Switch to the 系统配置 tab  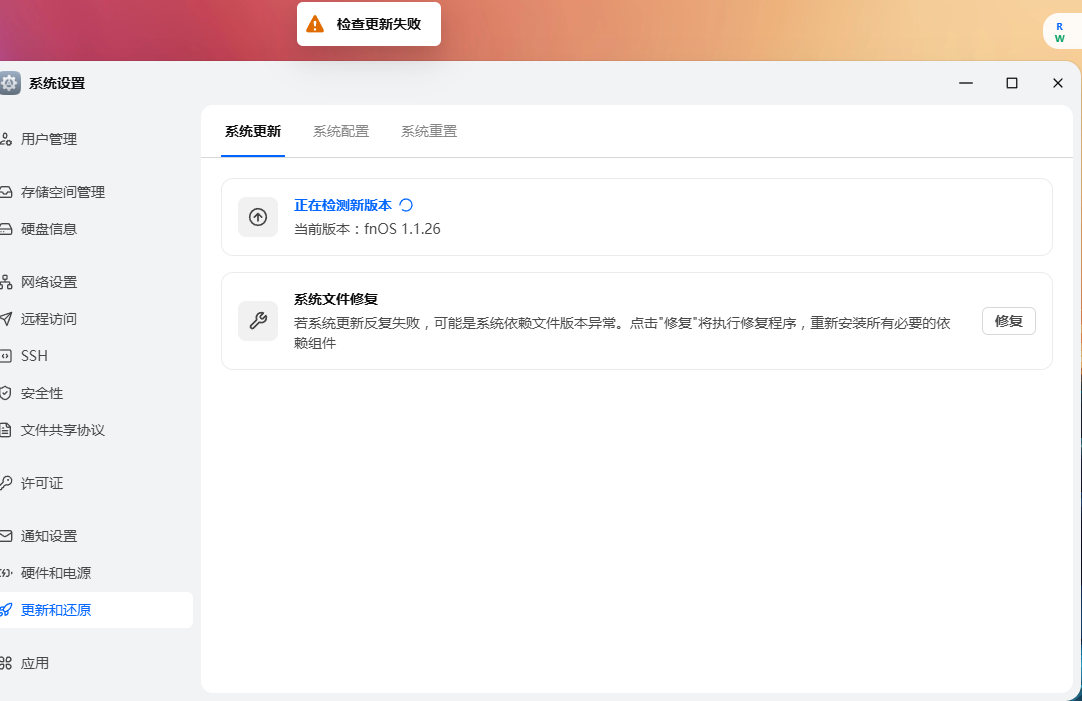[341, 131]
